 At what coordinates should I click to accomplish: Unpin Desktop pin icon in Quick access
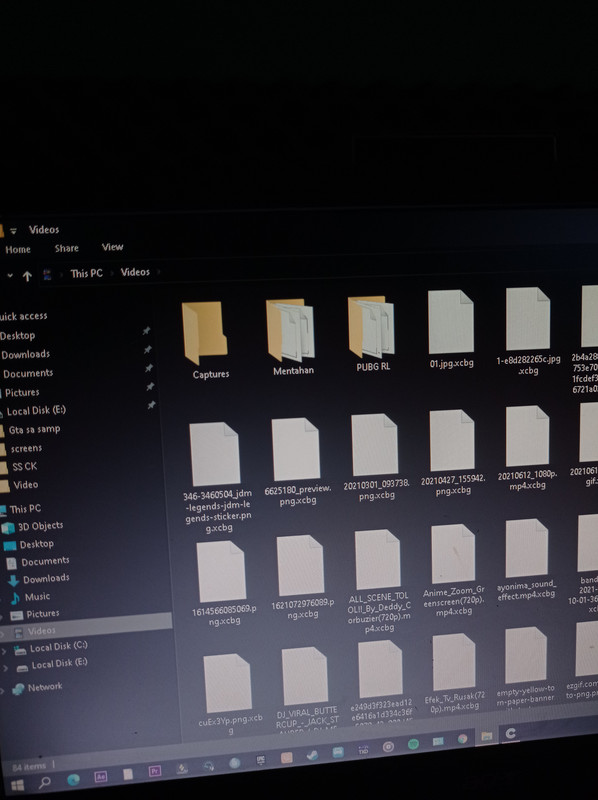click(146, 331)
